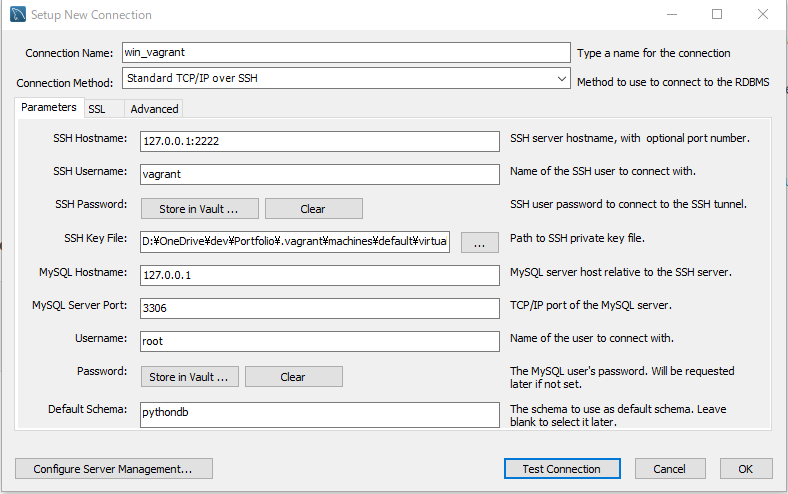
Task: Click the 'SSH Key File:' label
Action: click(x=95, y=238)
